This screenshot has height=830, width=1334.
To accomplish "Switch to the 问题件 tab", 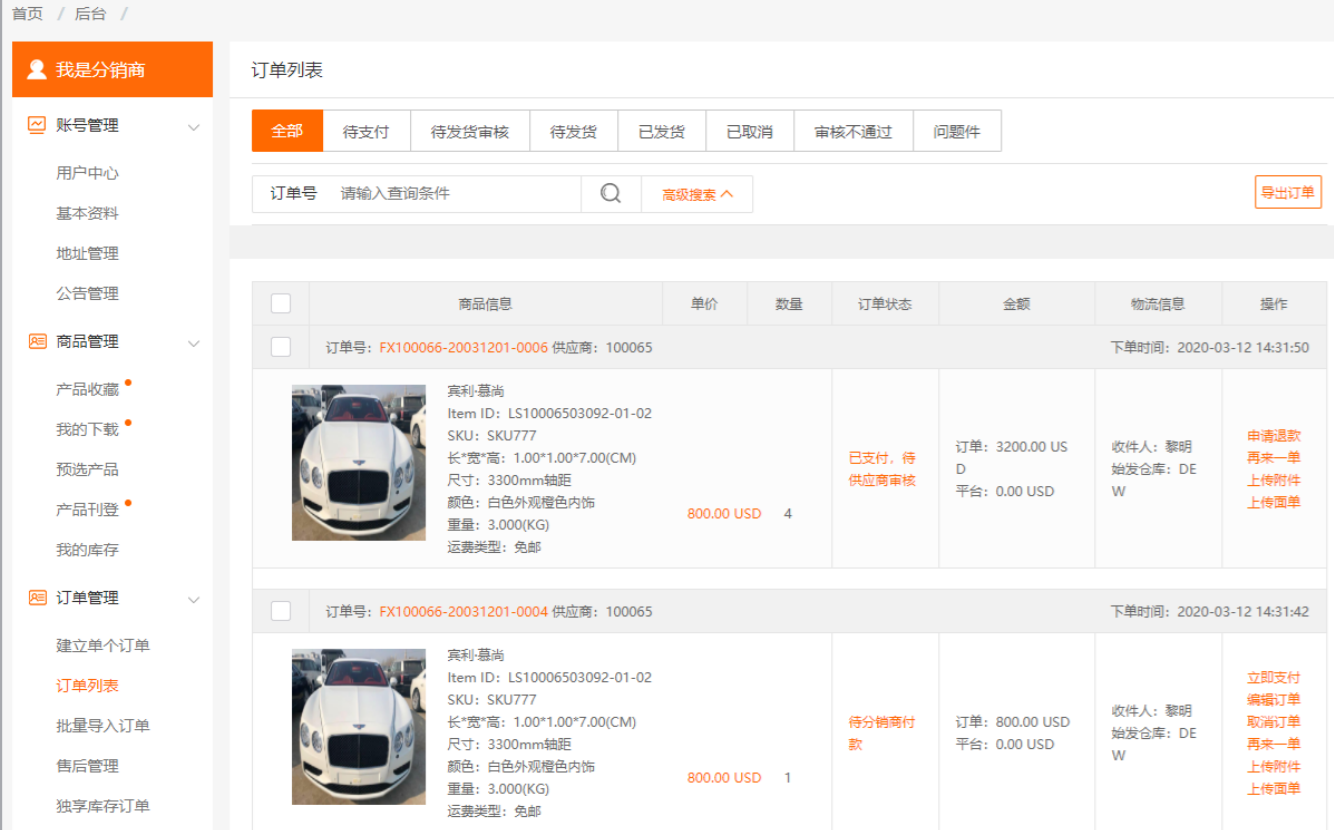I will pyautogui.click(x=957, y=131).
